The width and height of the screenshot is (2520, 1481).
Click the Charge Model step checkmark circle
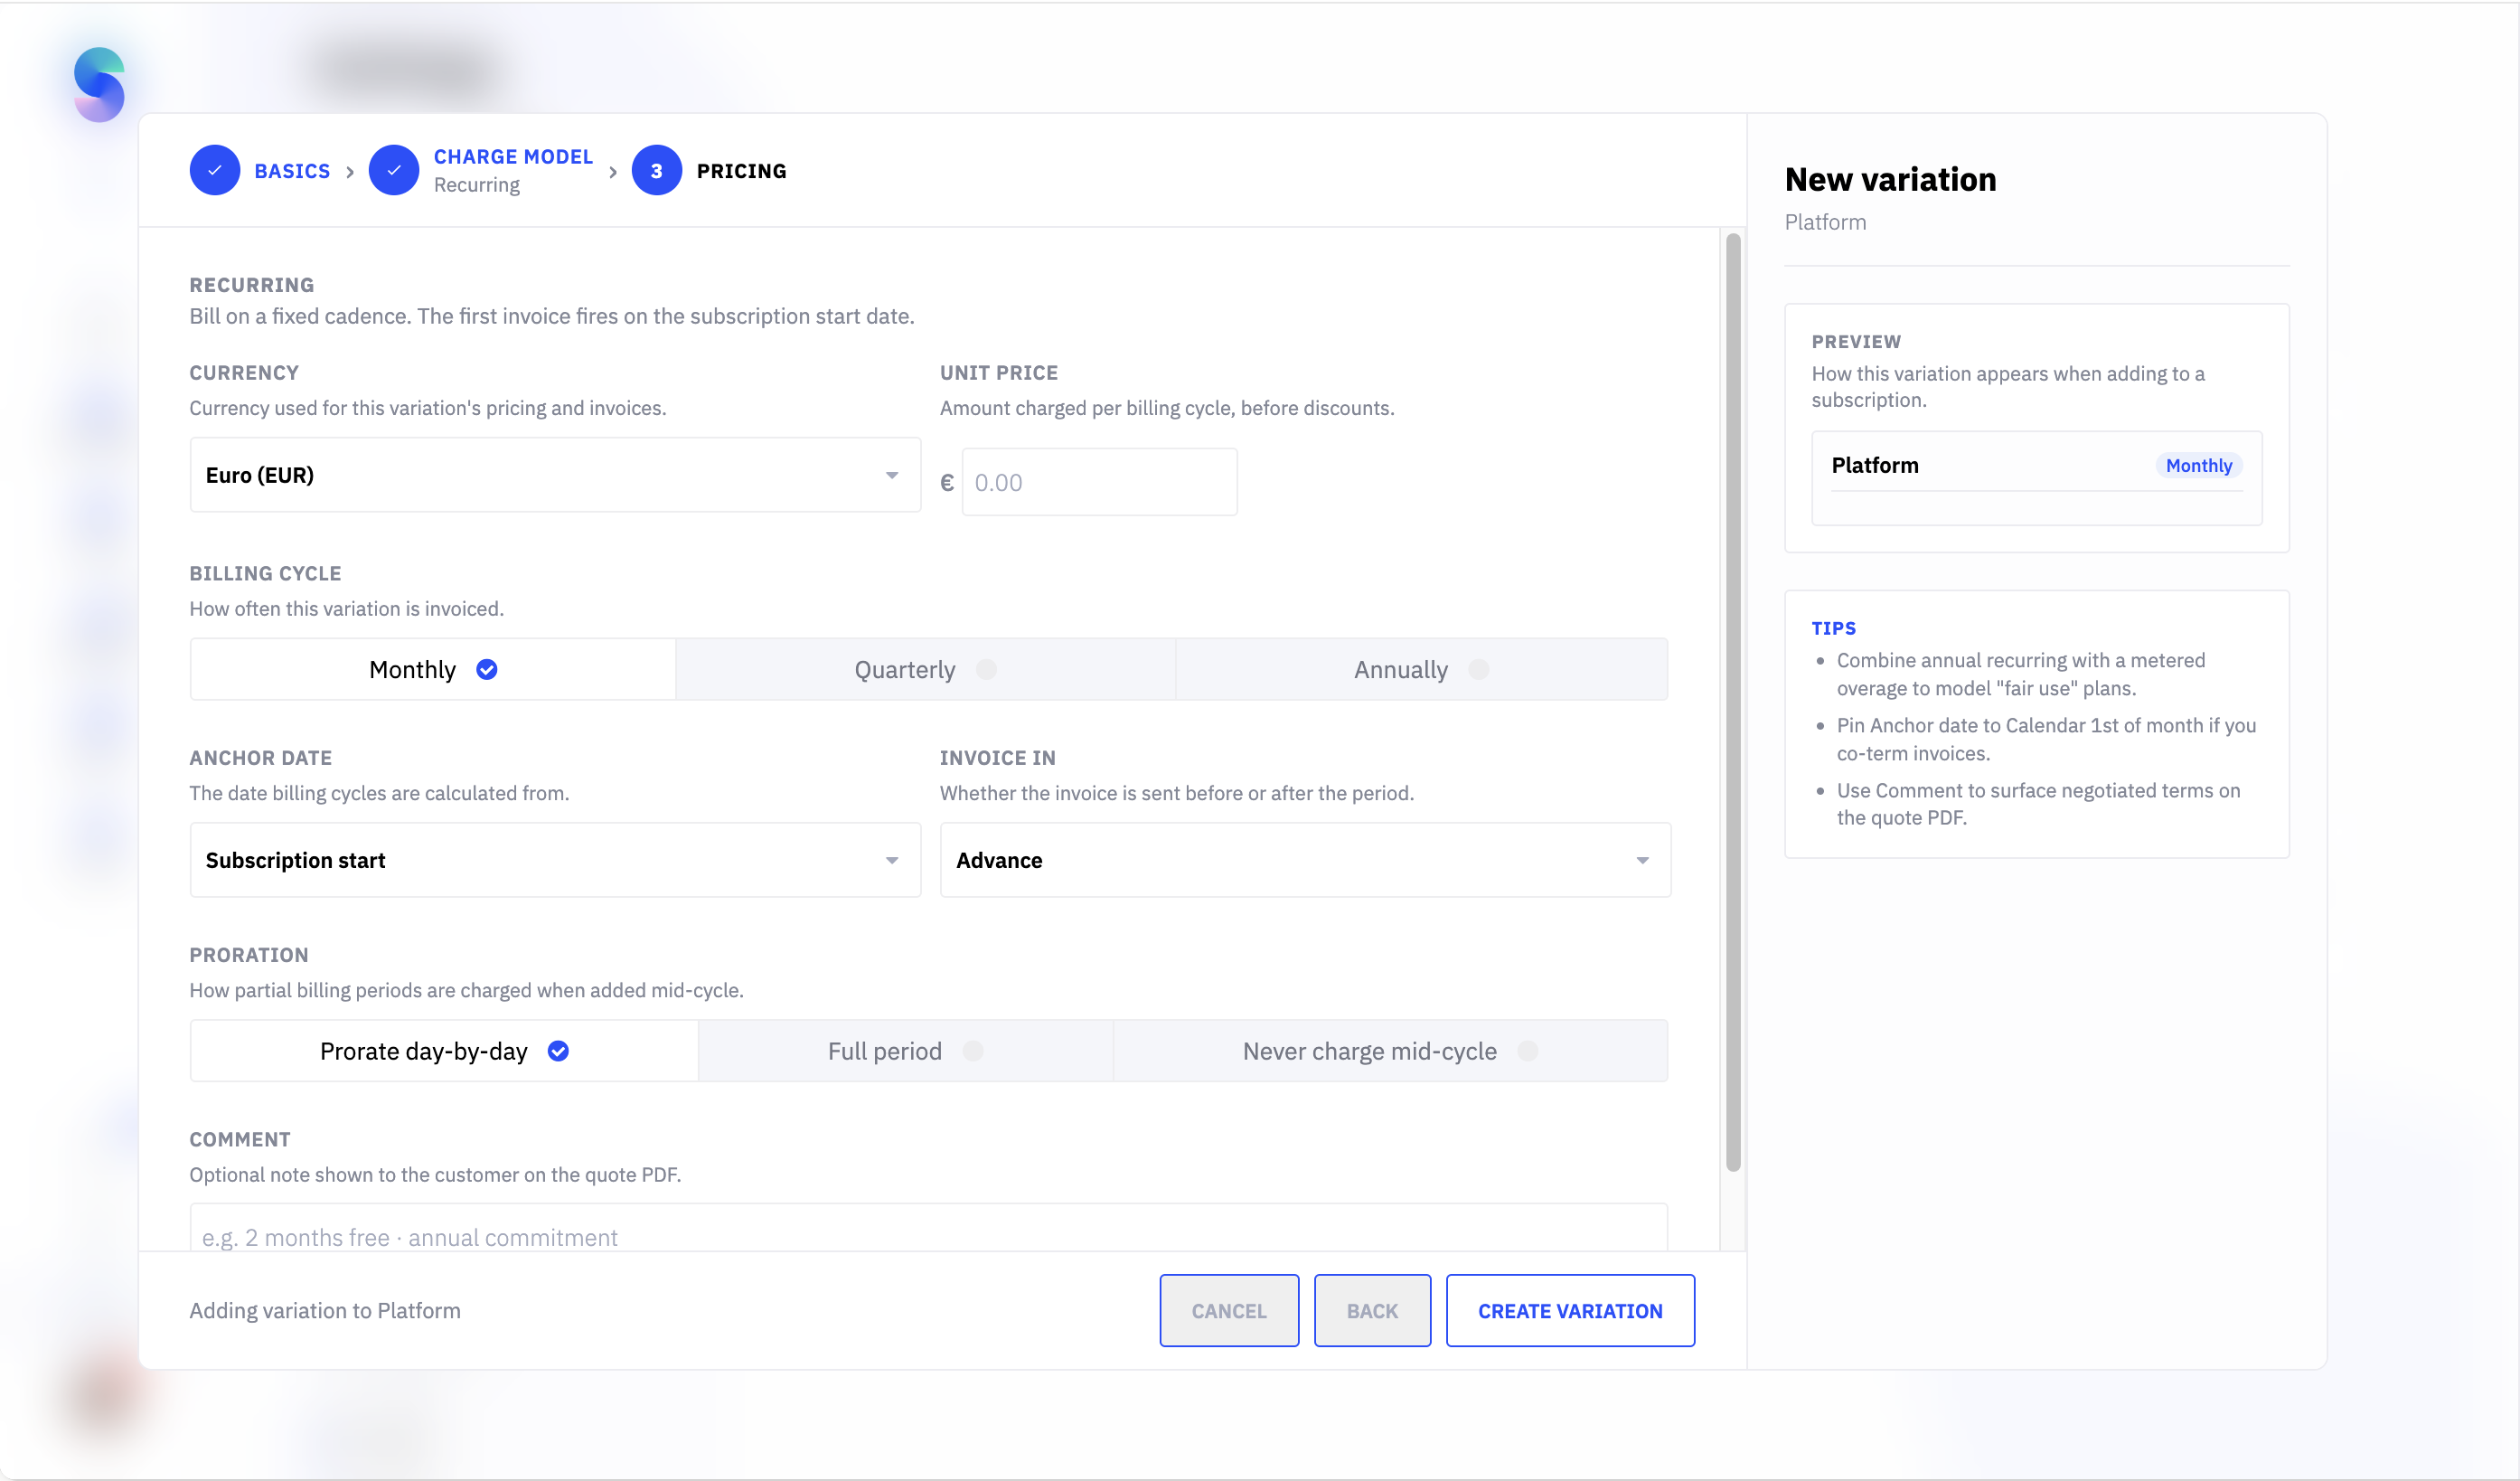click(x=394, y=170)
